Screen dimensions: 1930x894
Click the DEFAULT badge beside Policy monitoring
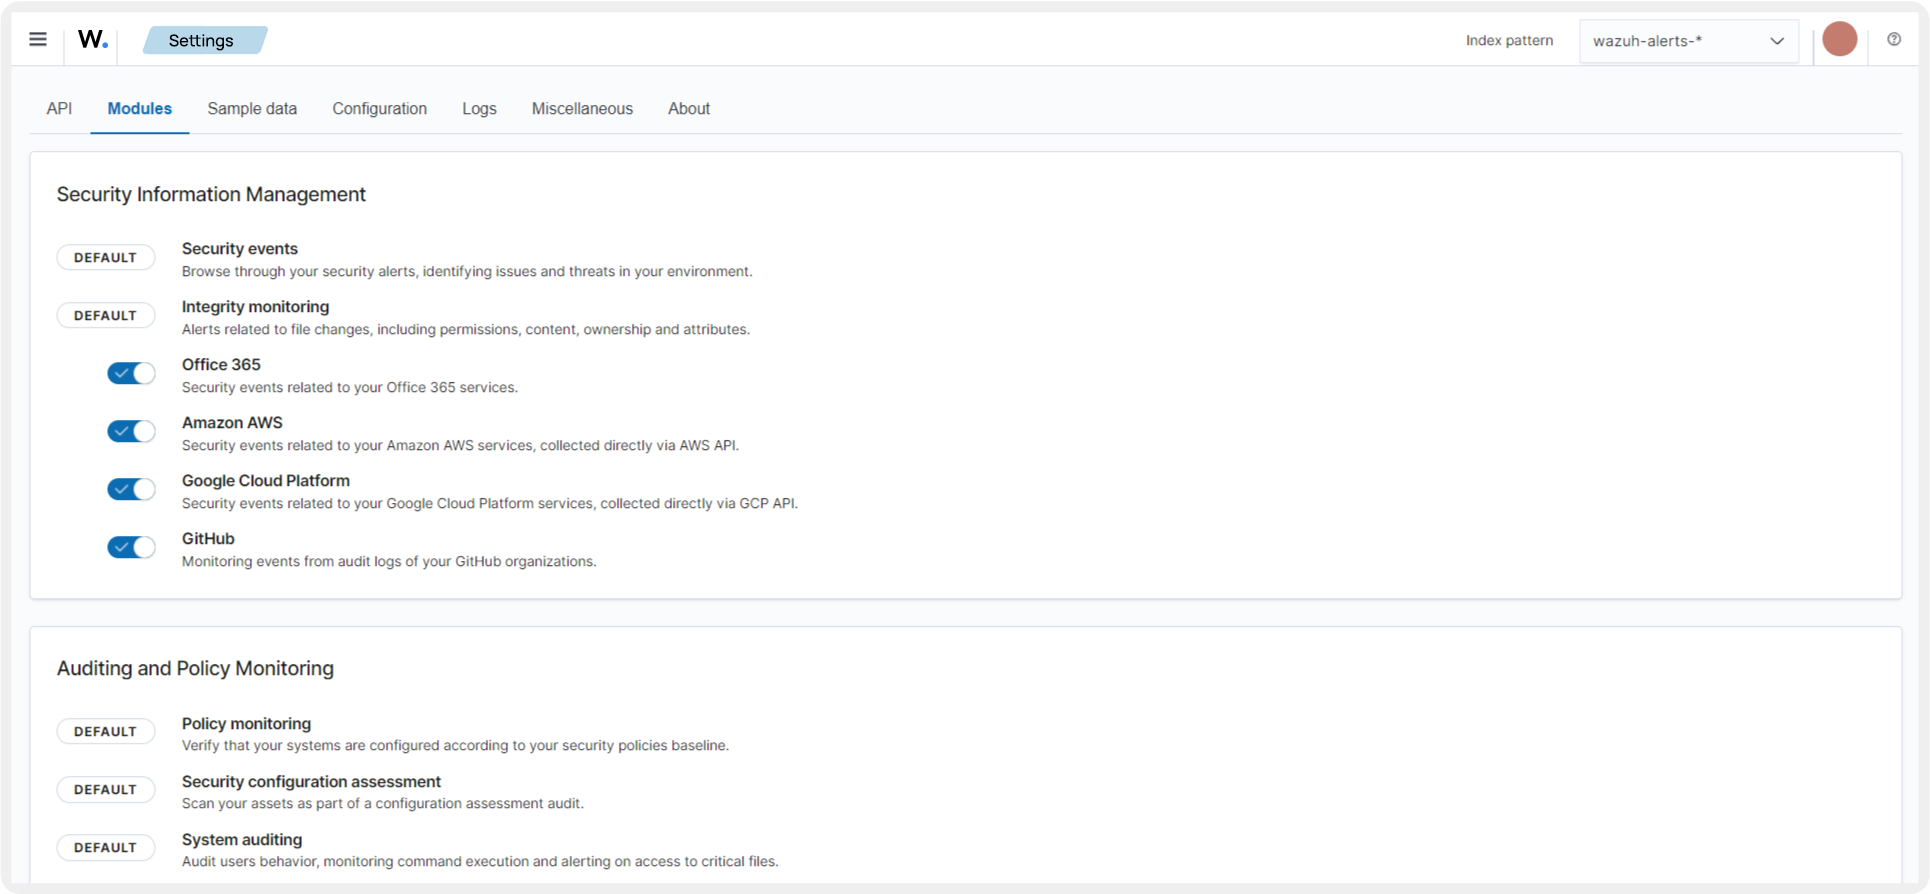tap(105, 732)
